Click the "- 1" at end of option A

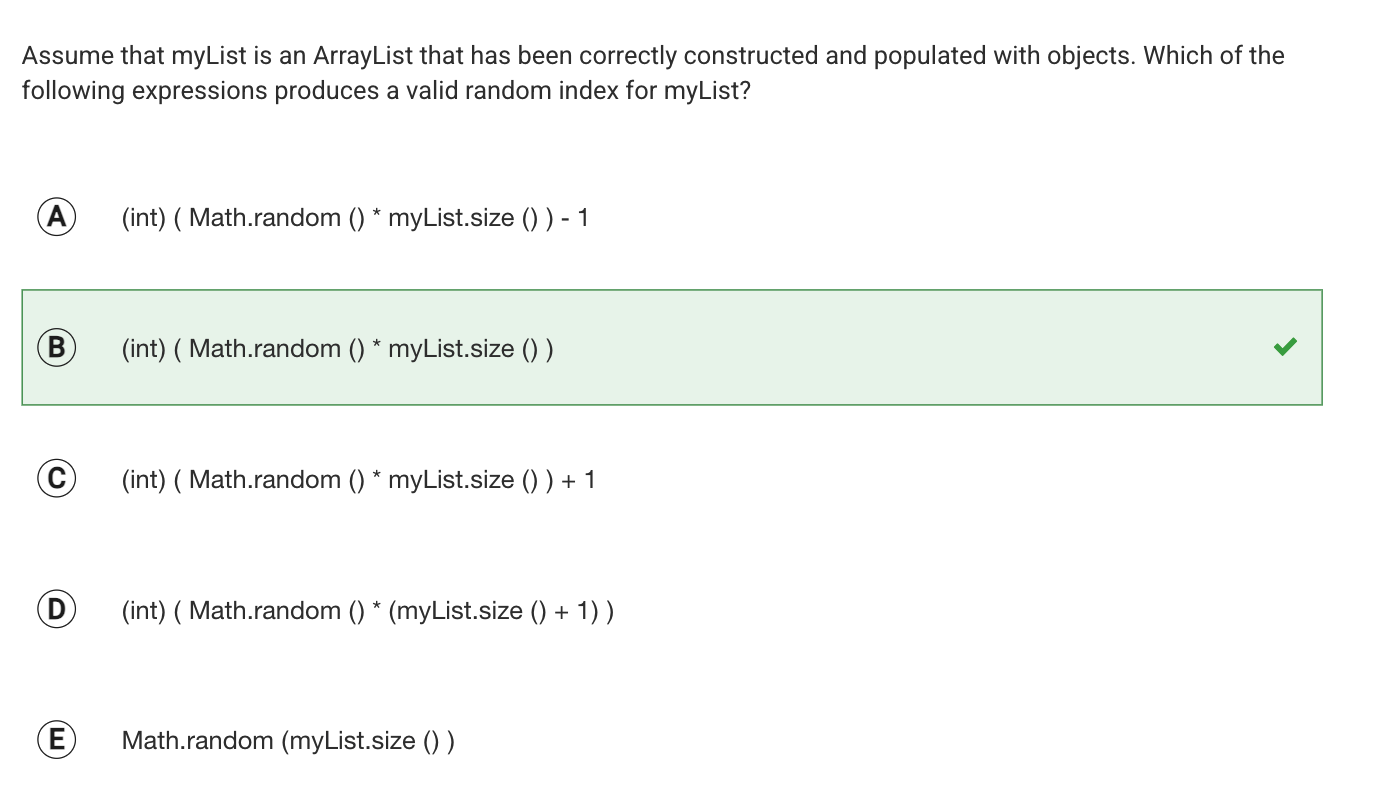pyautogui.click(x=576, y=217)
